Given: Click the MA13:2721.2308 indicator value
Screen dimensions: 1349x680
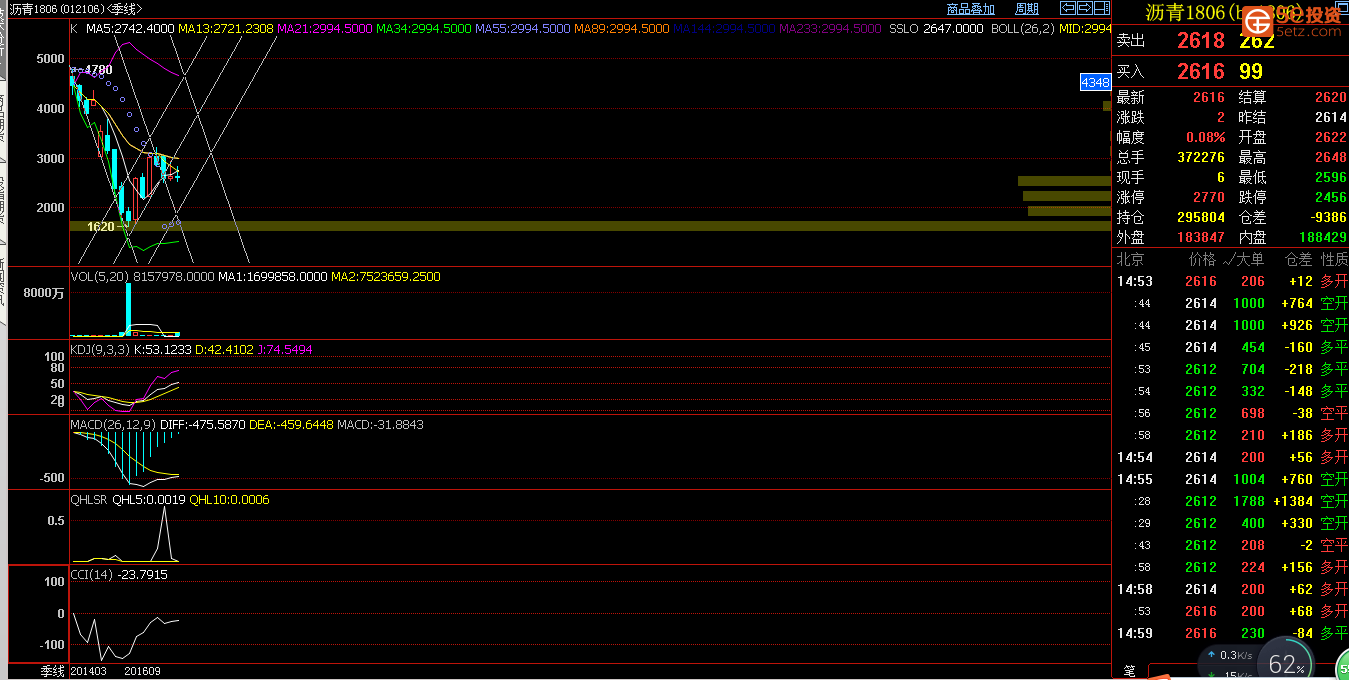Looking at the screenshot, I should tap(226, 29).
